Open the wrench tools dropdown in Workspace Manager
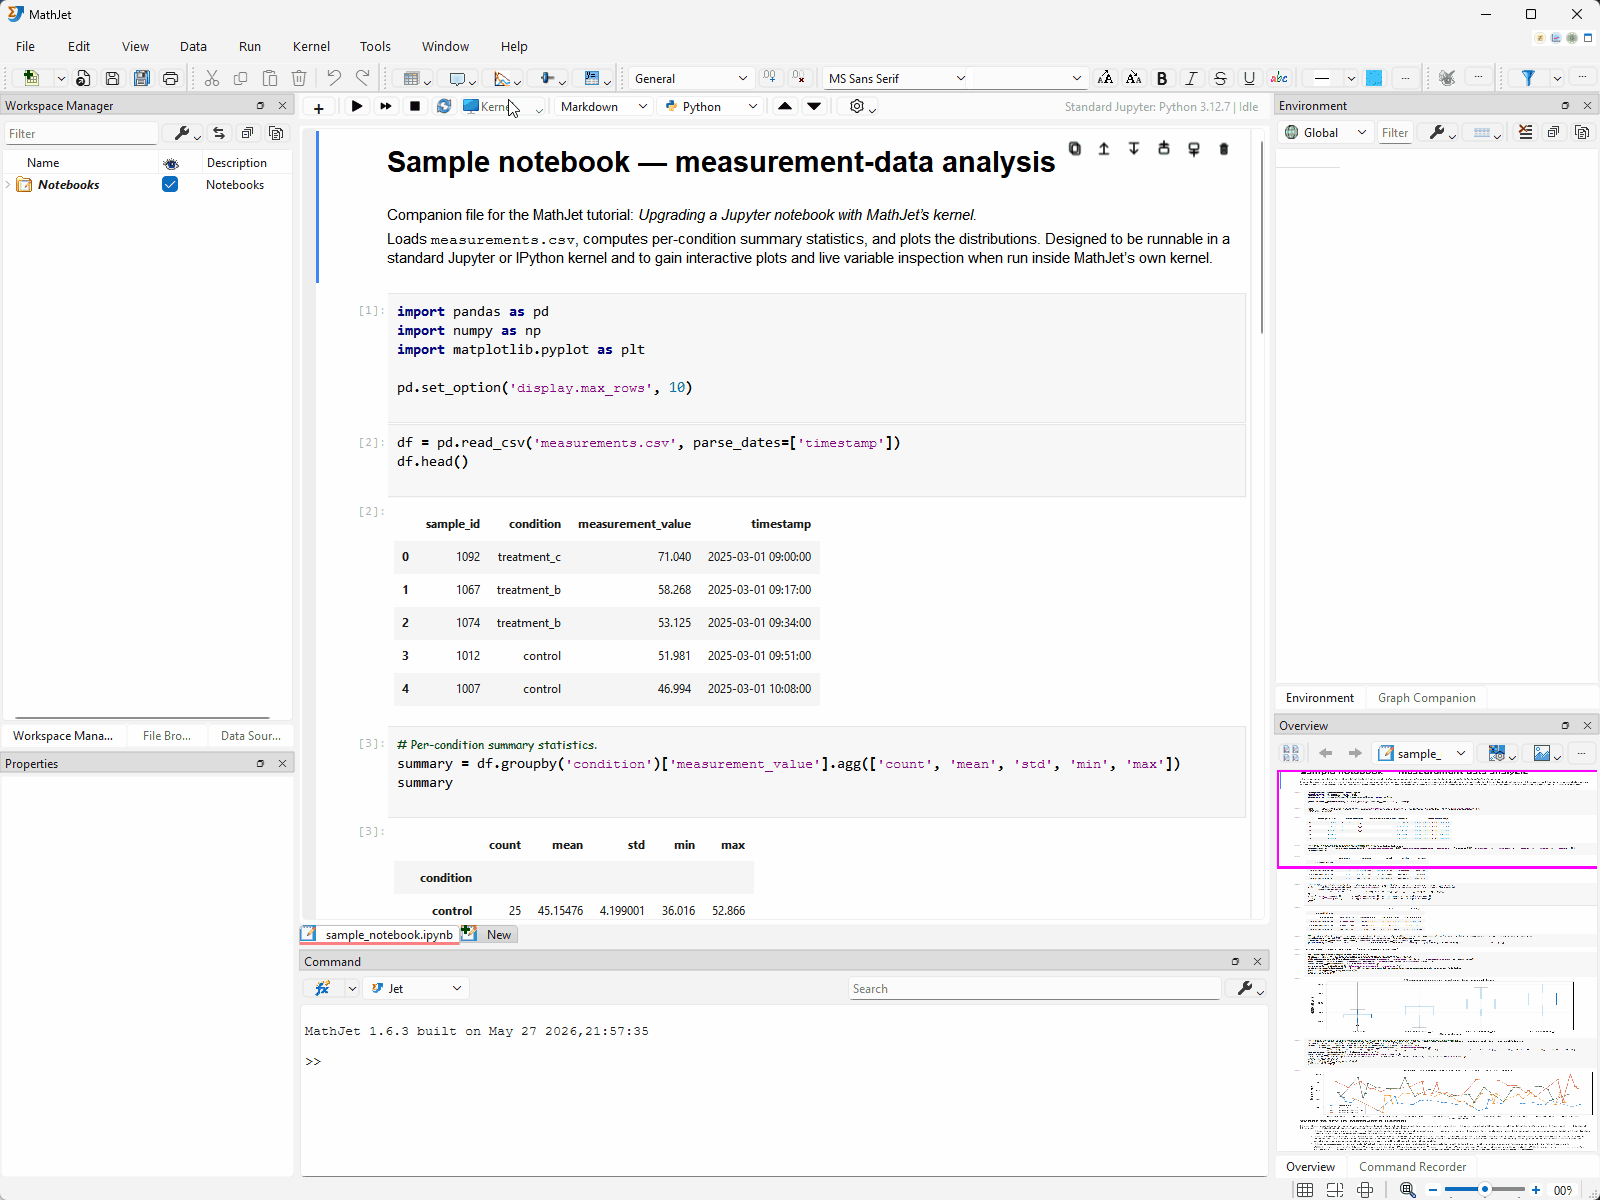Viewport: 1600px width, 1200px height. pyautogui.click(x=187, y=133)
